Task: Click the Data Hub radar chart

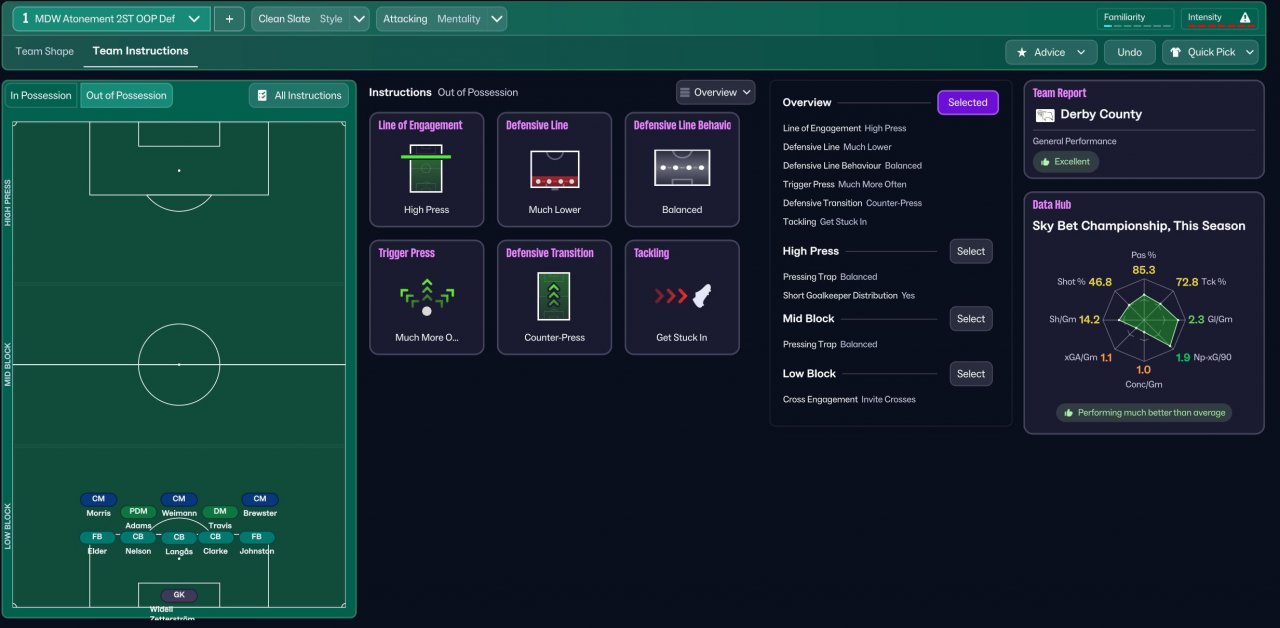Action: [1144, 322]
